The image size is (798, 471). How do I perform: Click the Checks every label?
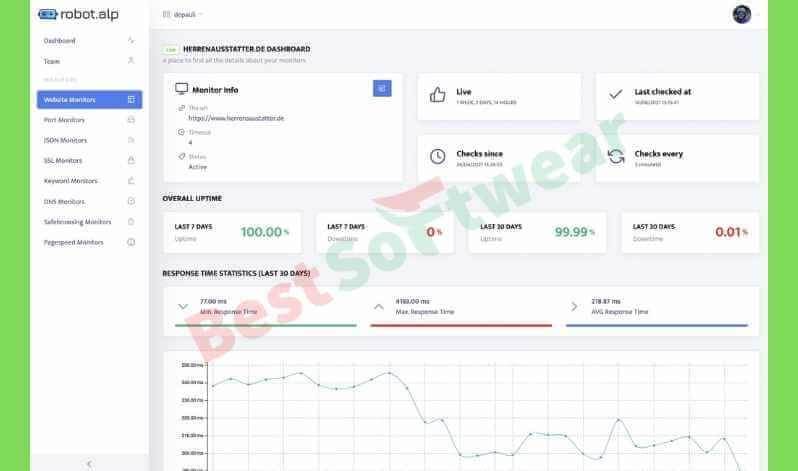659,154
